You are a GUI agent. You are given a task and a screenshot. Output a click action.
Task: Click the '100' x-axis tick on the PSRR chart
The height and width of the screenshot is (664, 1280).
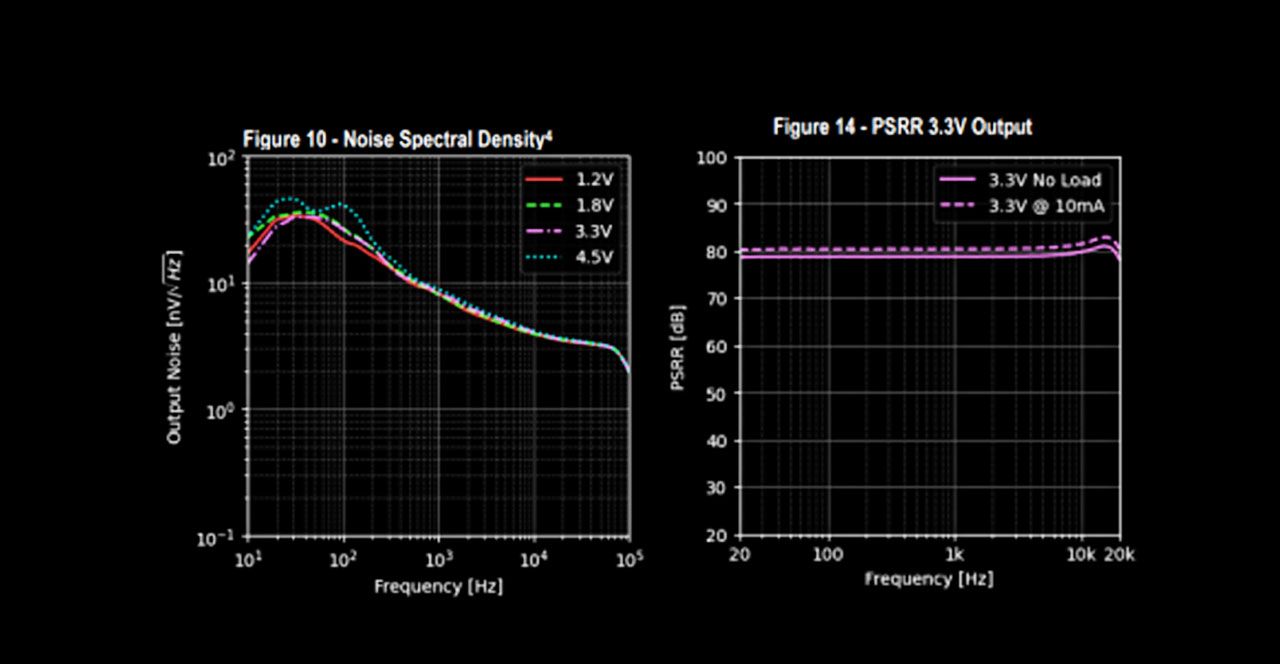[x=828, y=555]
